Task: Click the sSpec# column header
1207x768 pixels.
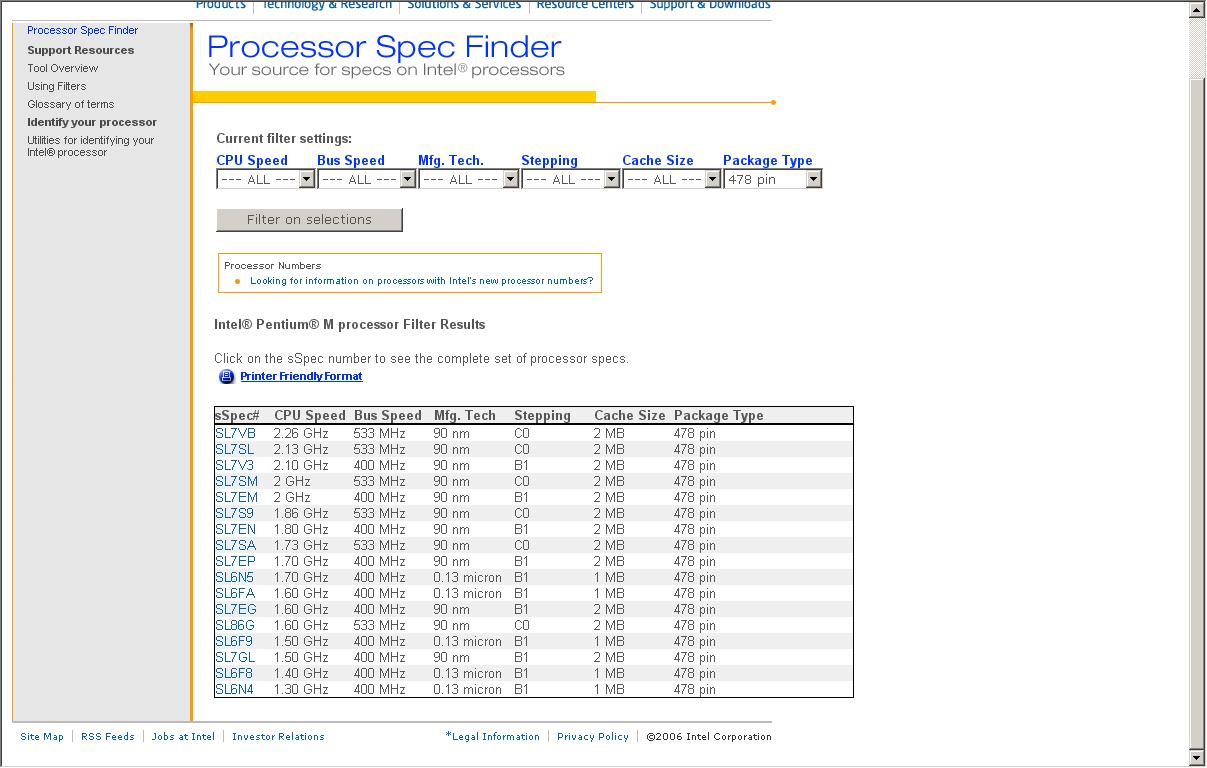Action: pyautogui.click(x=237, y=416)
